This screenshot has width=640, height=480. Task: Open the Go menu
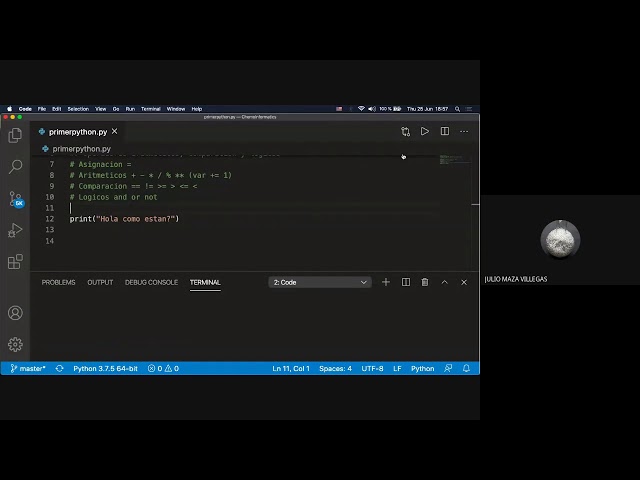(116, 109)
